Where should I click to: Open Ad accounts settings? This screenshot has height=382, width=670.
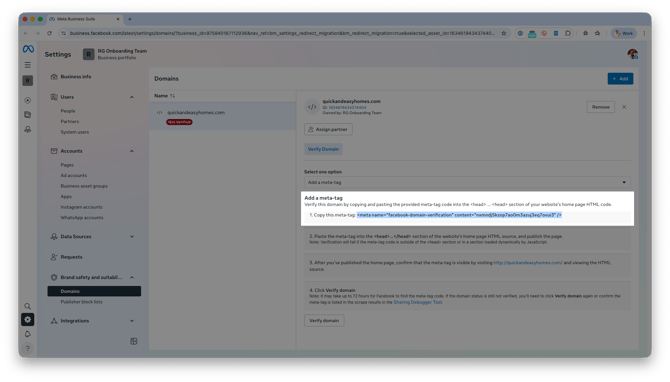point(73,176)
